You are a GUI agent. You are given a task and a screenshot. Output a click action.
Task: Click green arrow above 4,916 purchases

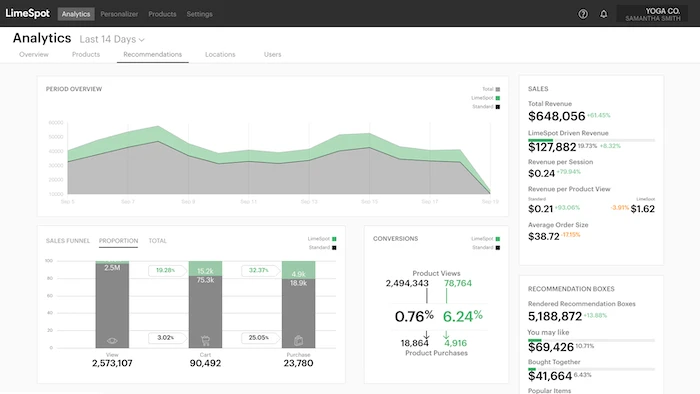tap(446, 335)
